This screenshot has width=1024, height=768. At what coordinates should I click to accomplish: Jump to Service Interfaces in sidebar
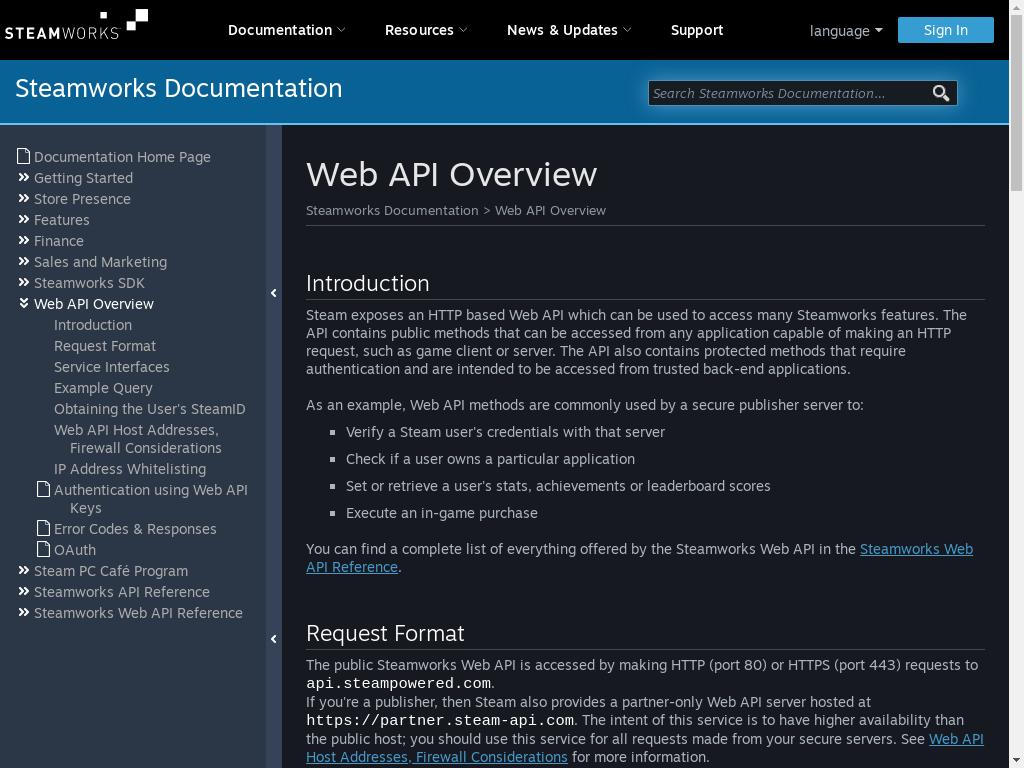(112, 366)
